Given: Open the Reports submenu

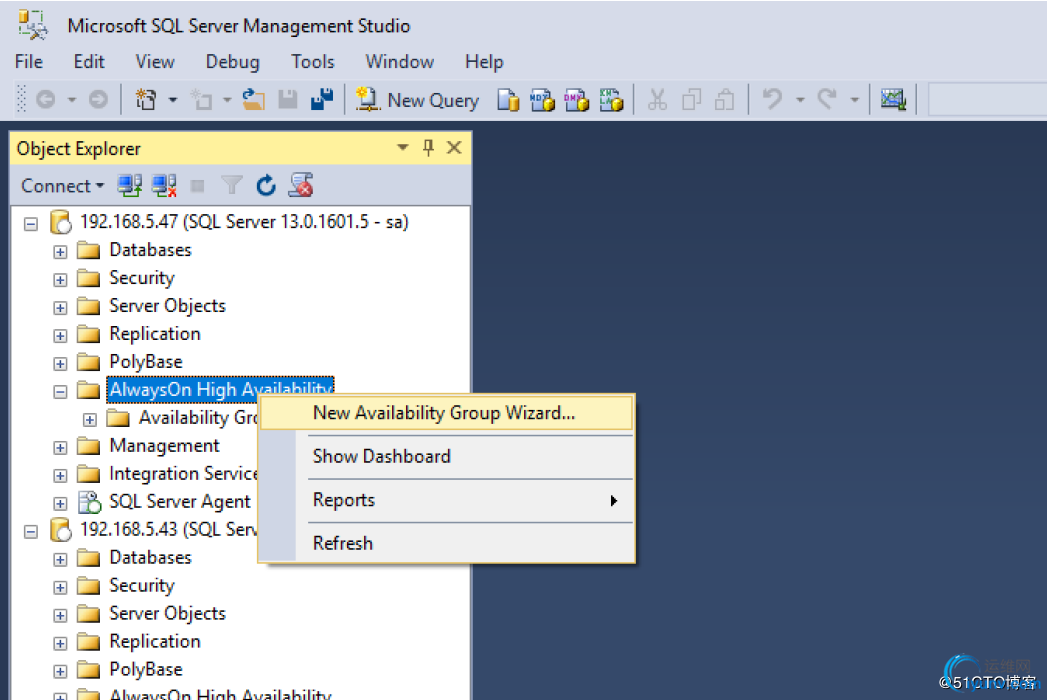Looking at the screenshot, I should [446, 500].
